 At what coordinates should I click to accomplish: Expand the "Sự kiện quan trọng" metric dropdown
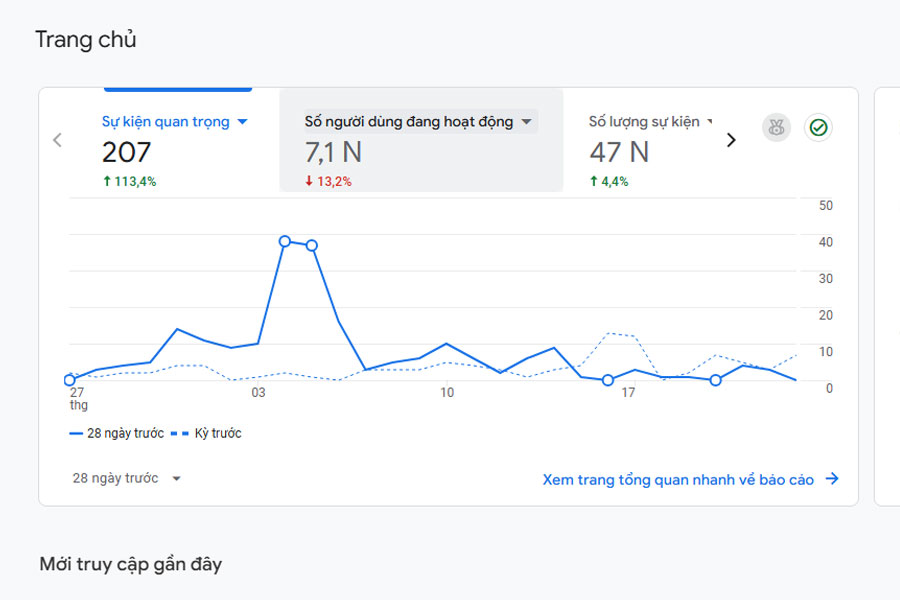242,122
